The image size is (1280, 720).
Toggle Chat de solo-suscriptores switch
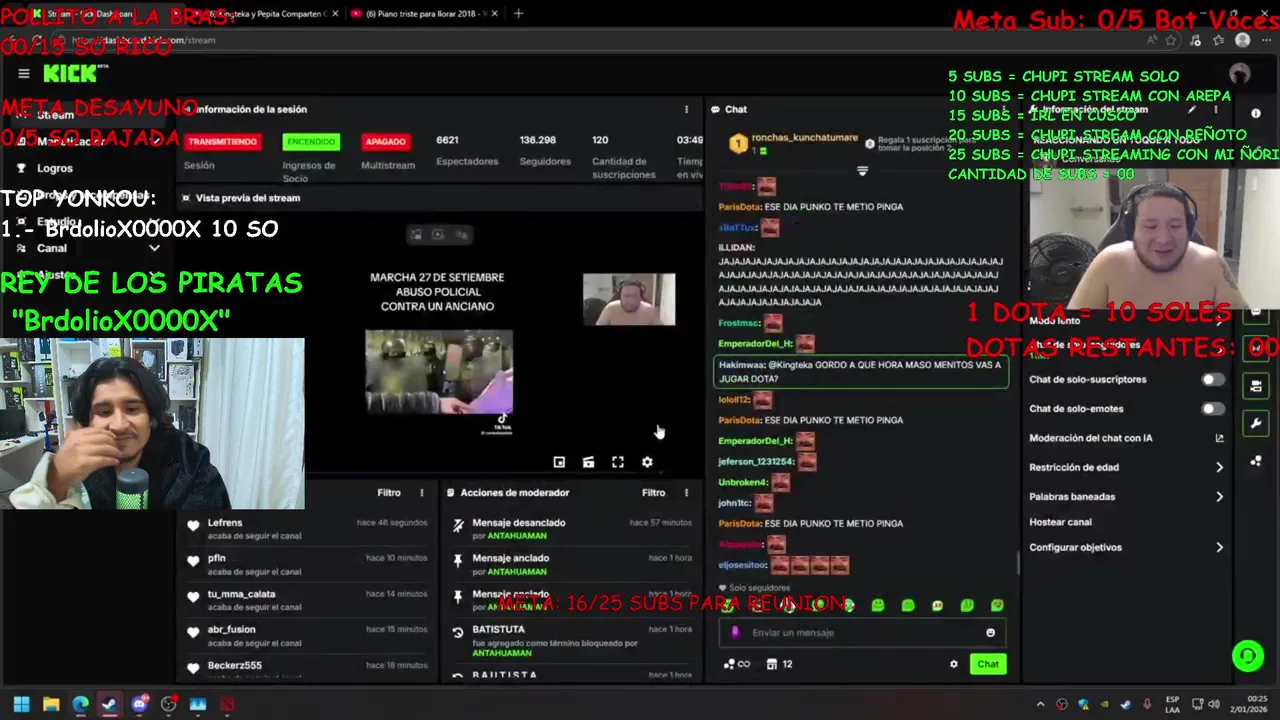coord(1212,380)
